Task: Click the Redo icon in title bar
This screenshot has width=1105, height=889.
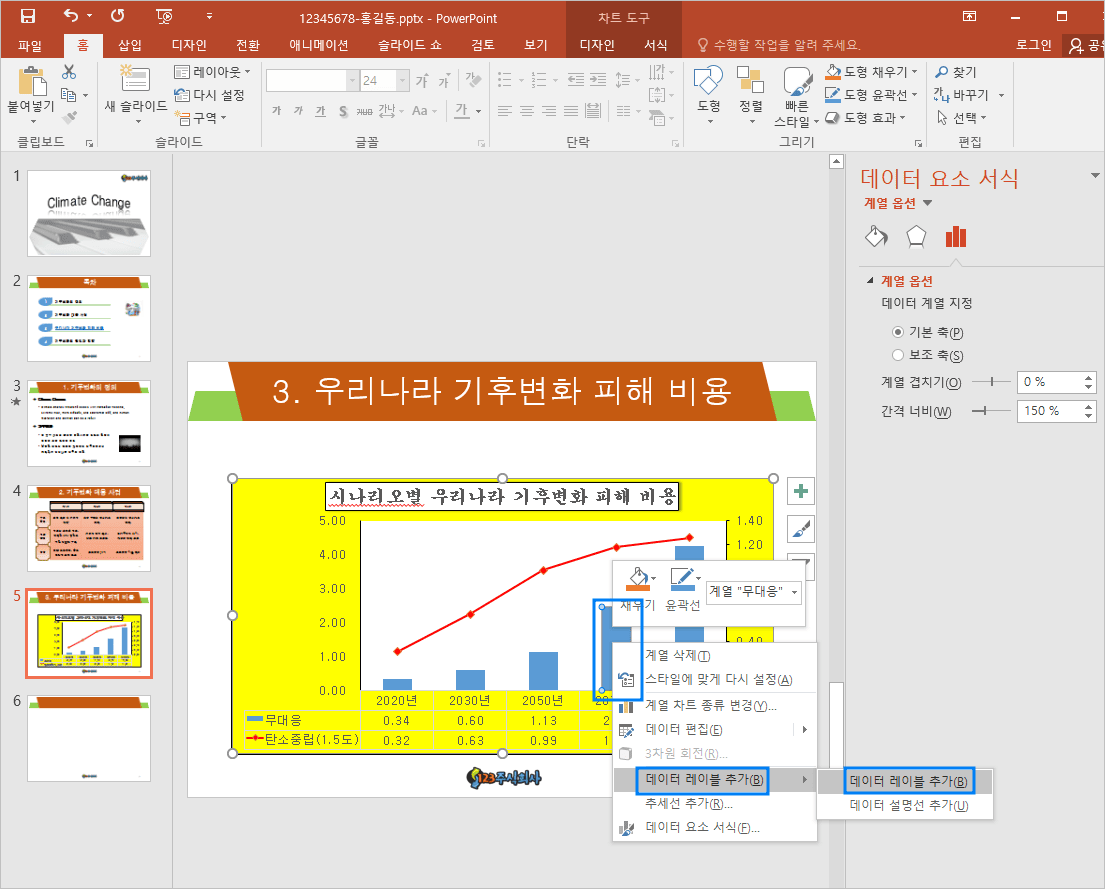Action: point(118,15)
